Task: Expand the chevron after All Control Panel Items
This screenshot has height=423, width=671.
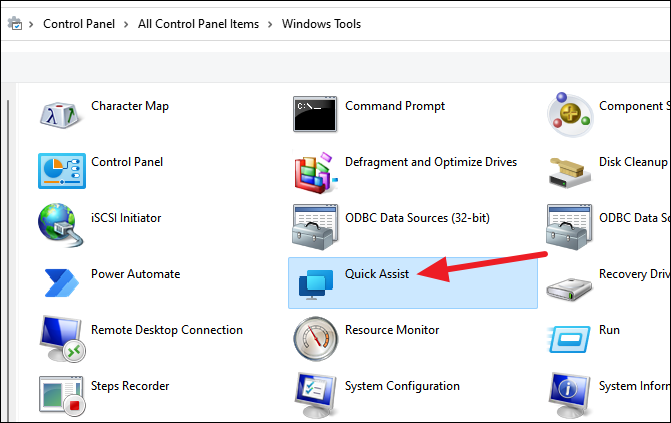Action: tap(270, 24)
